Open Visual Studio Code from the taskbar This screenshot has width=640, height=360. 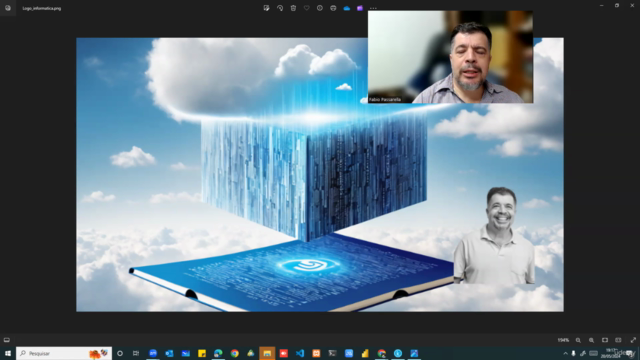click(x=300, y=353)
